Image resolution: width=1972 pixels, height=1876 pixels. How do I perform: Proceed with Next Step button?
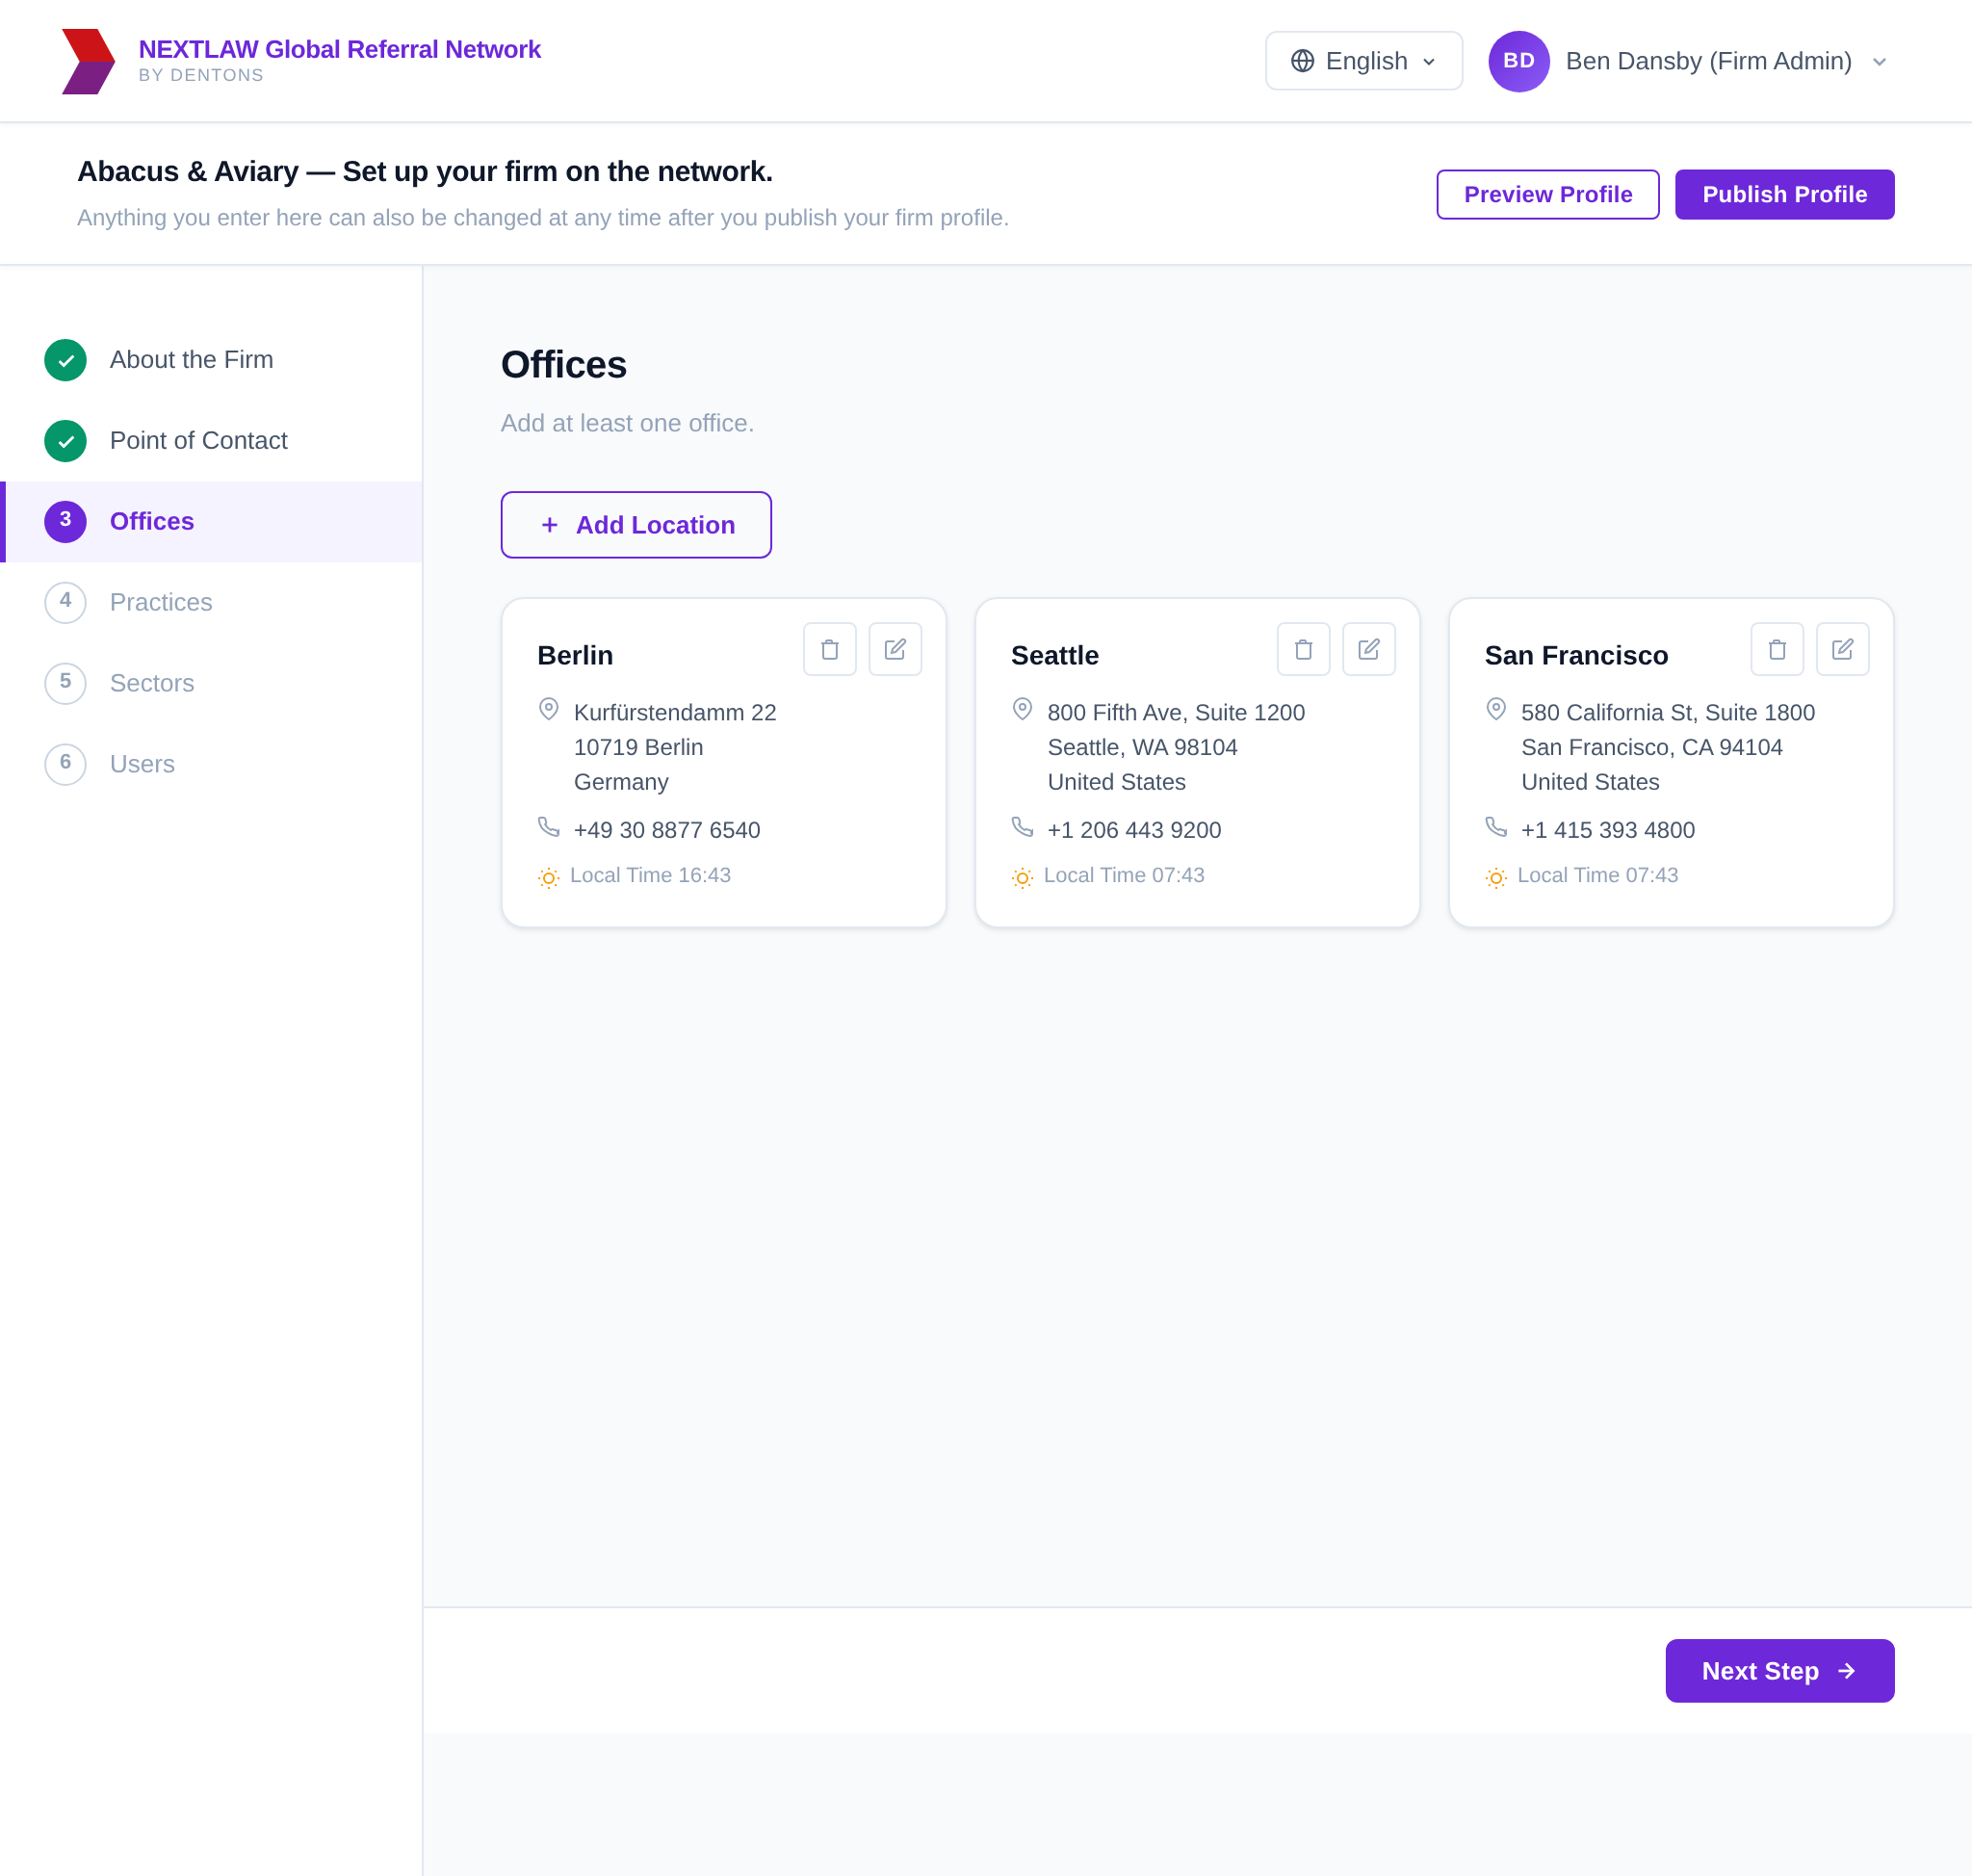1779,1671
